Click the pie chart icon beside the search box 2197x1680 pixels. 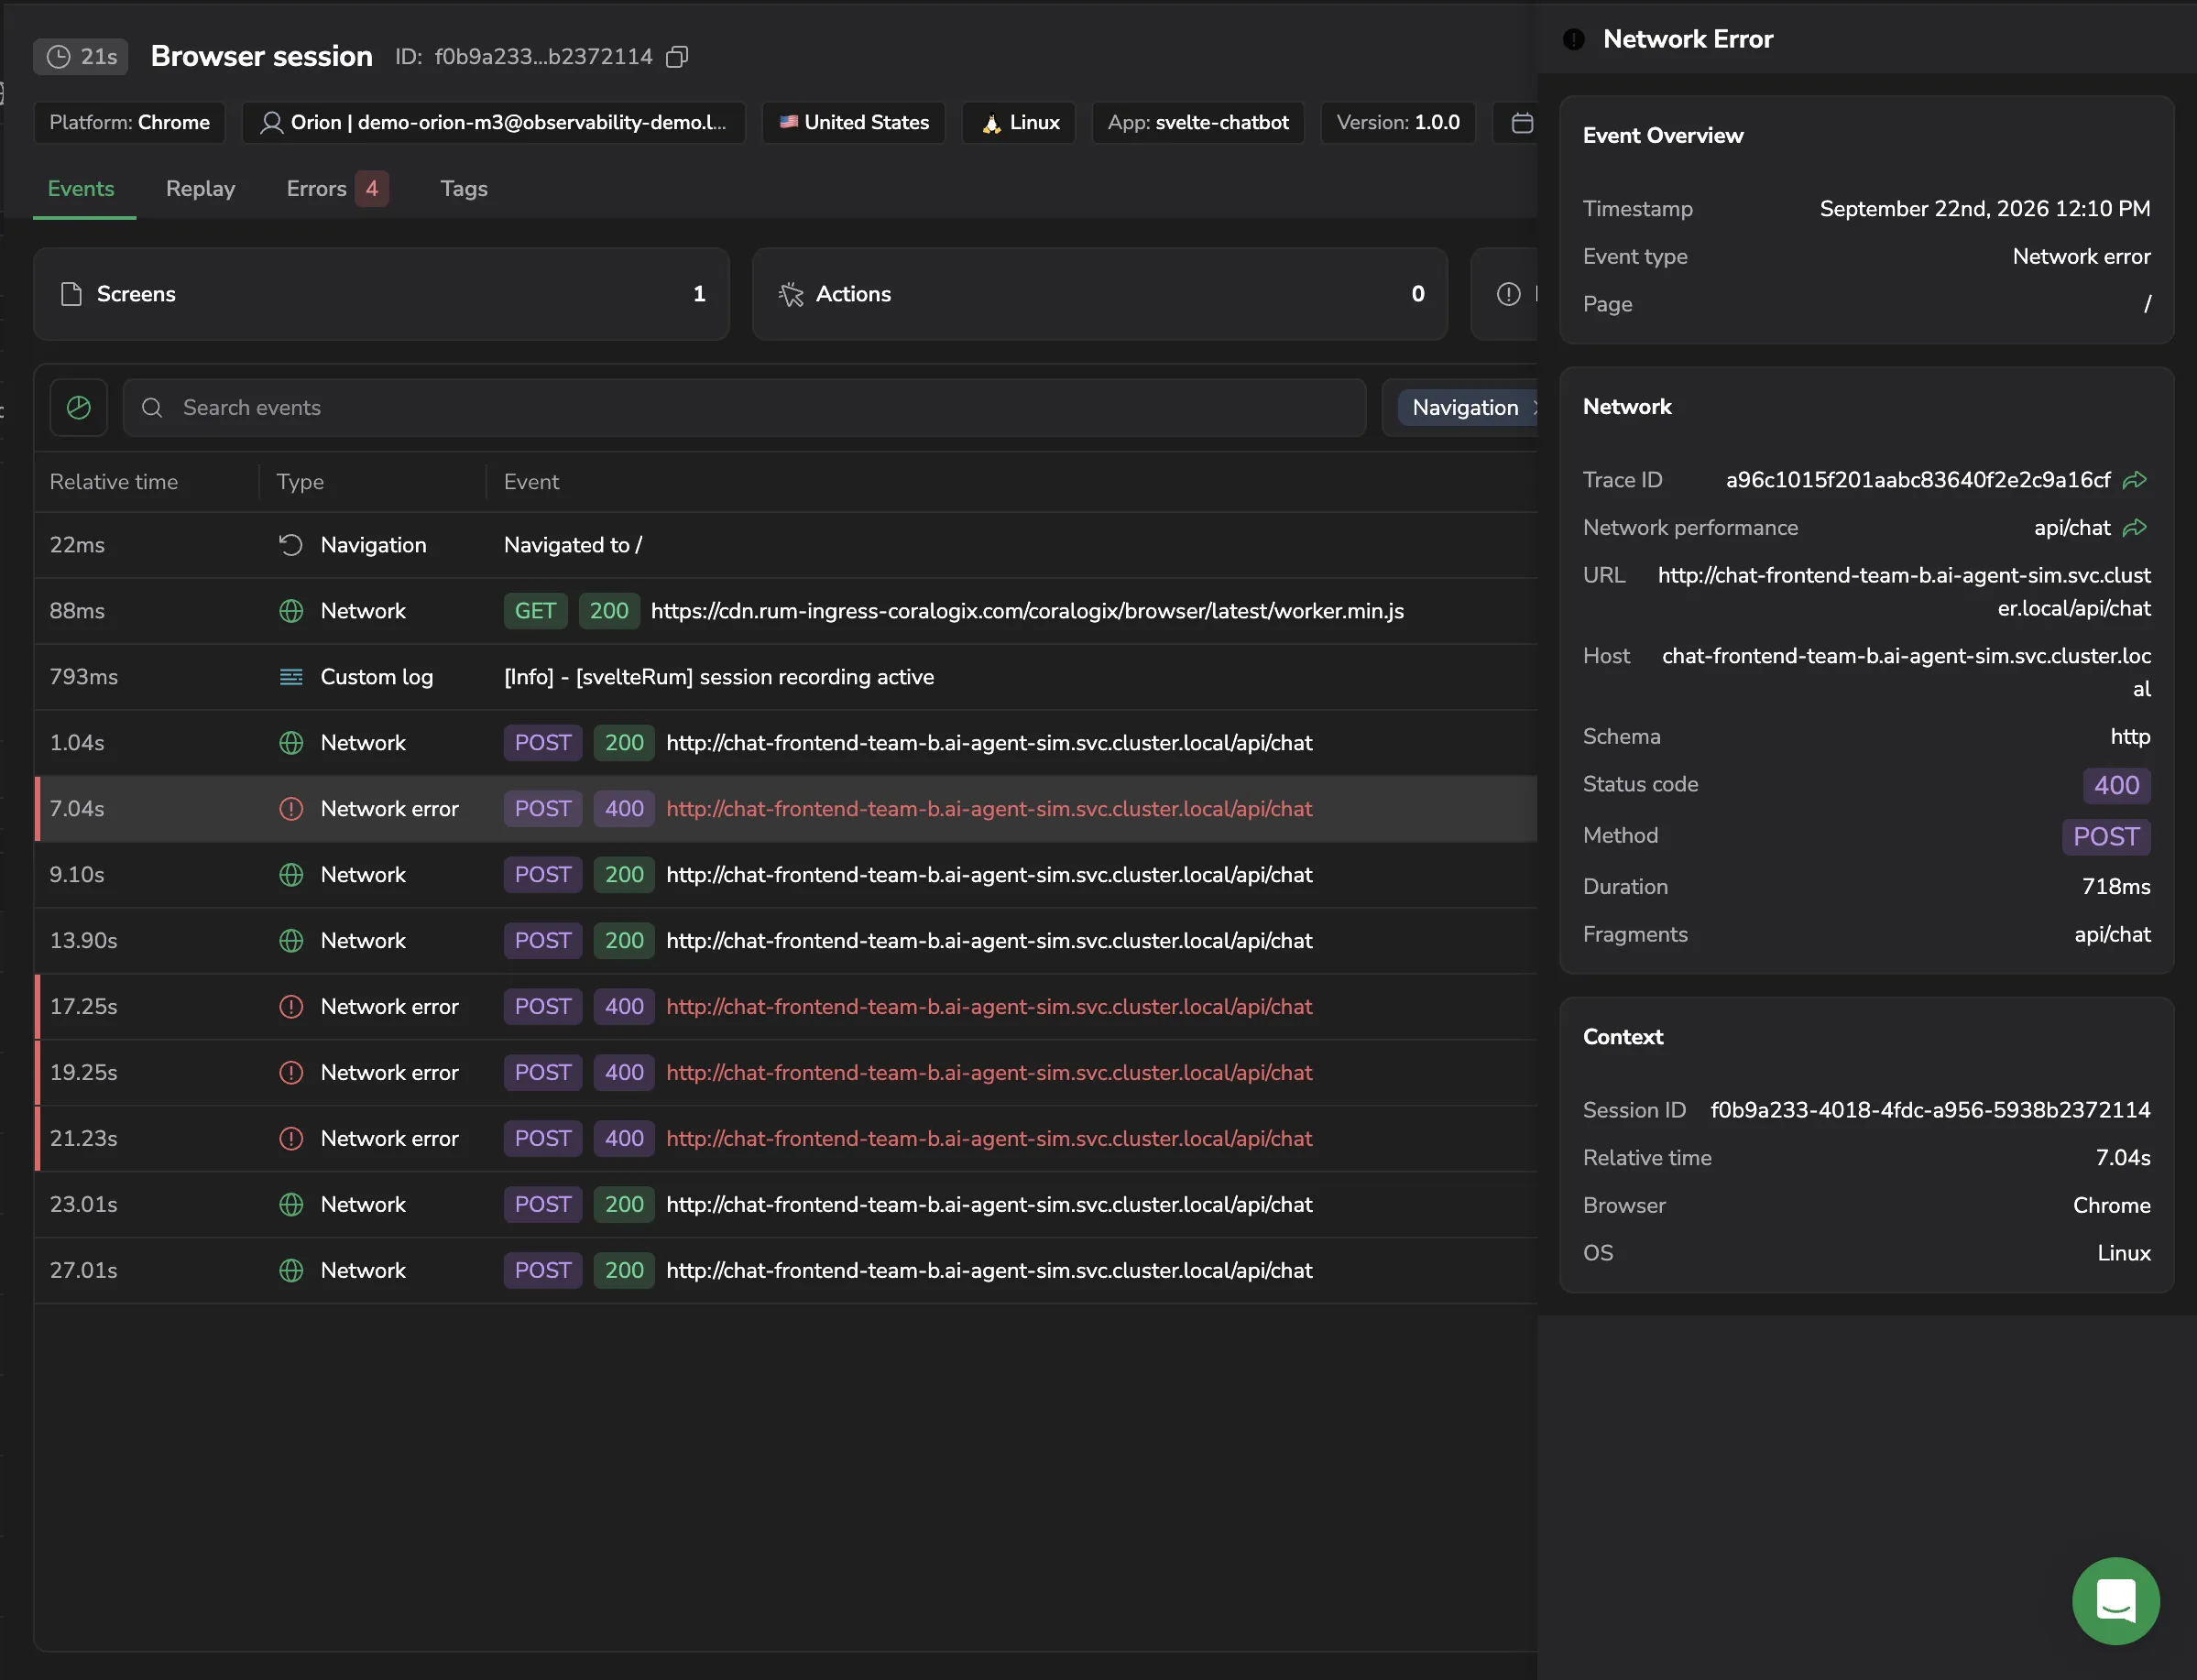79,408
